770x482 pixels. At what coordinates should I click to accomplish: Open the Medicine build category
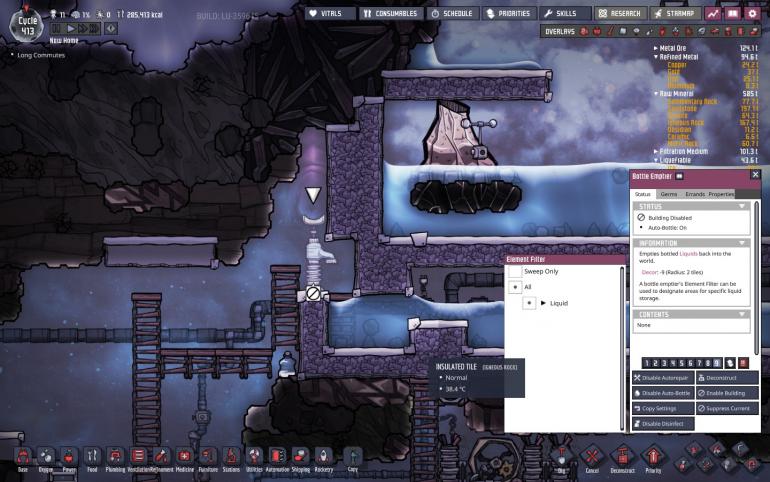185,457
